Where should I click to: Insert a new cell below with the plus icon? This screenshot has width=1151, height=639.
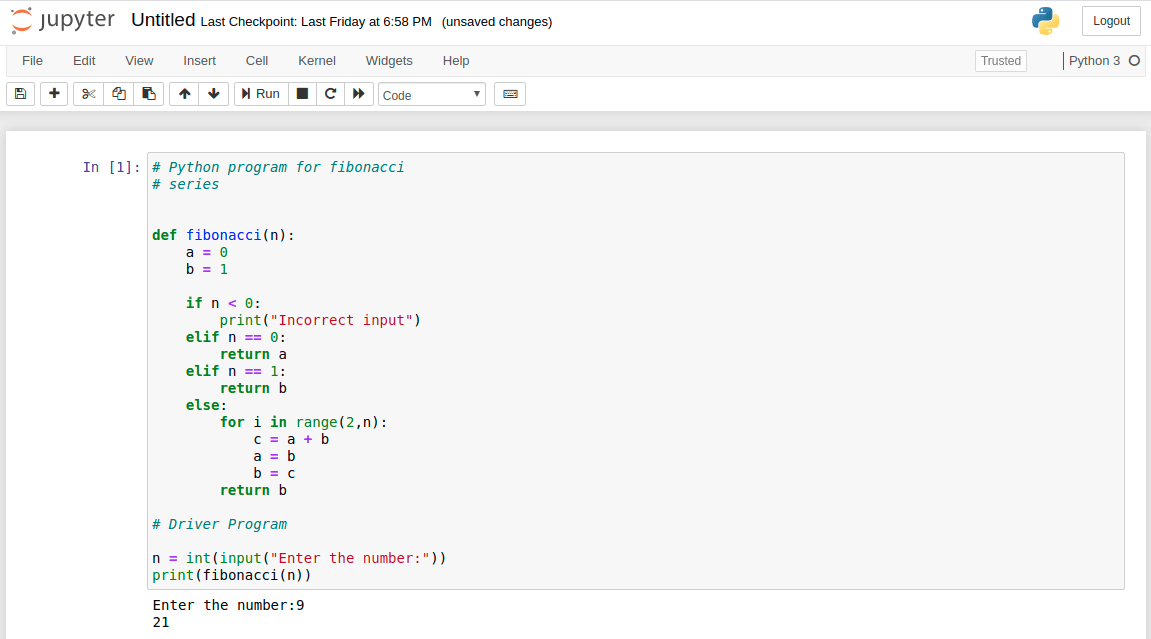[x=54, y=93]
